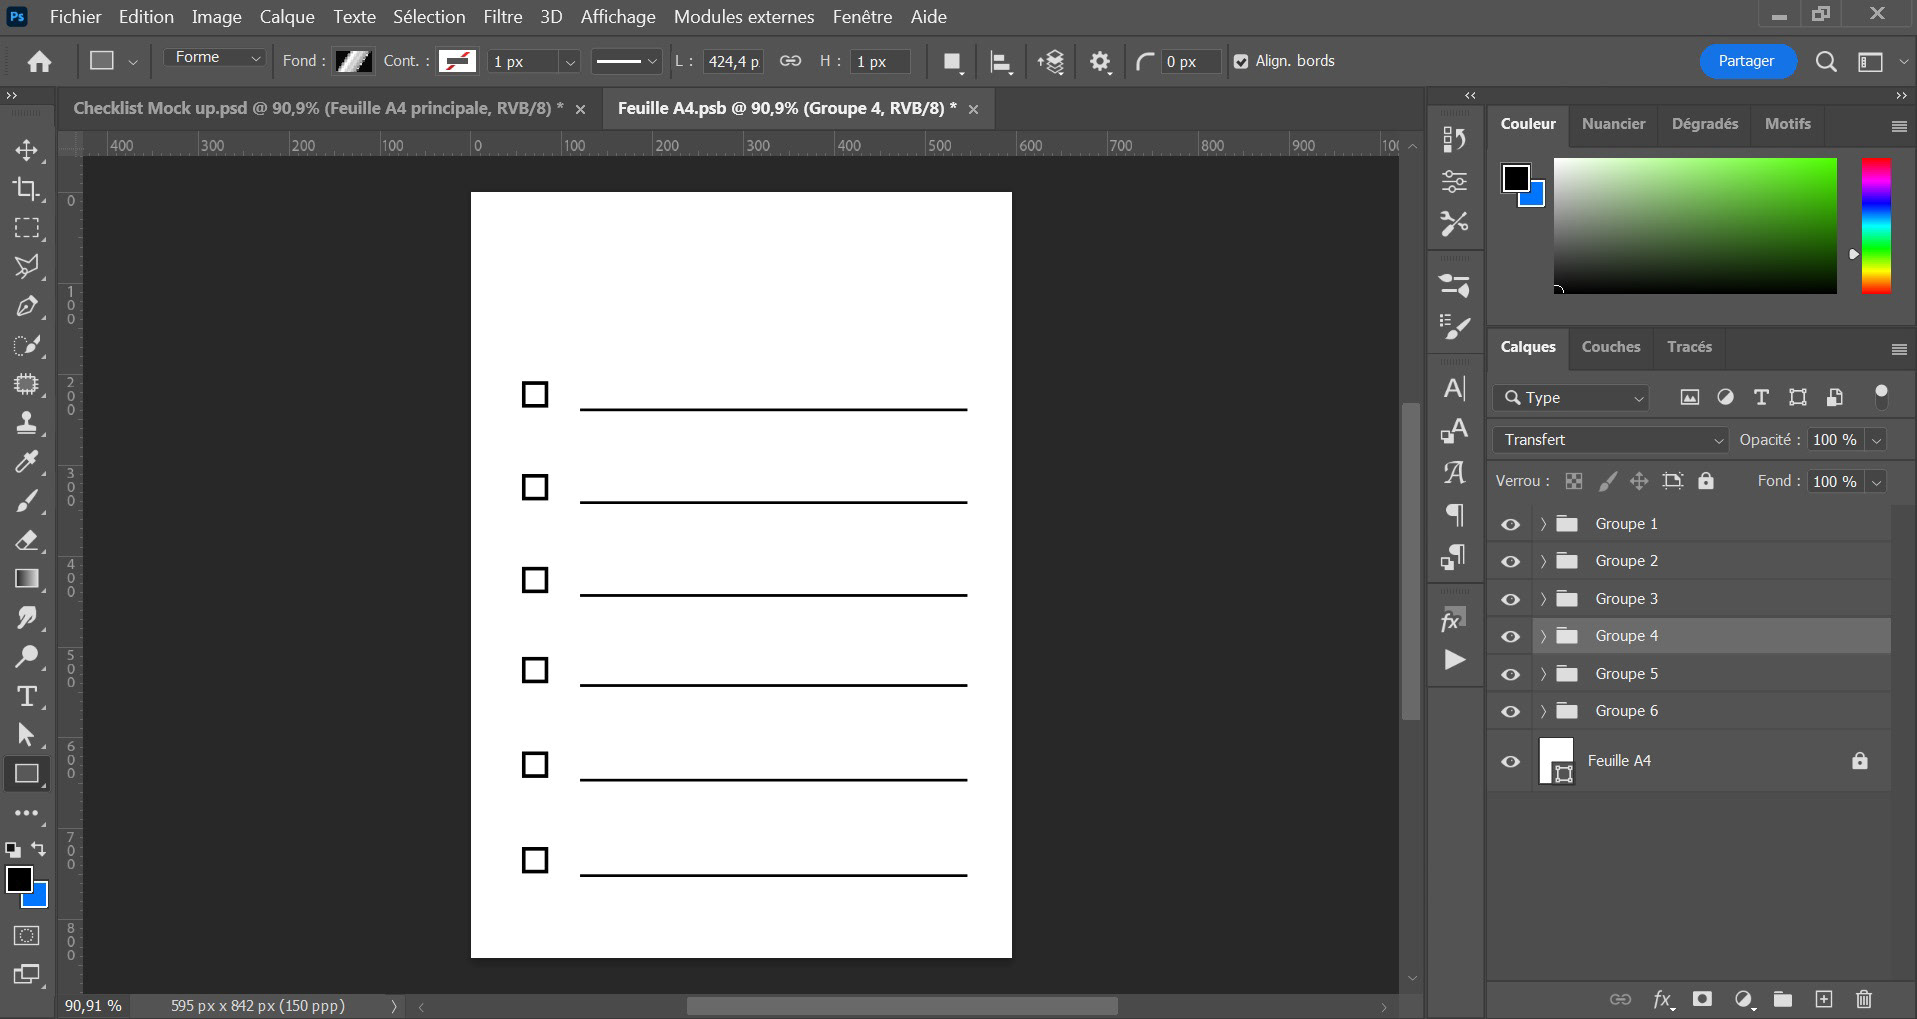This screenshot has height=1019, width=1917.
Task: Select the Pen tool
Action: [27, 306]
